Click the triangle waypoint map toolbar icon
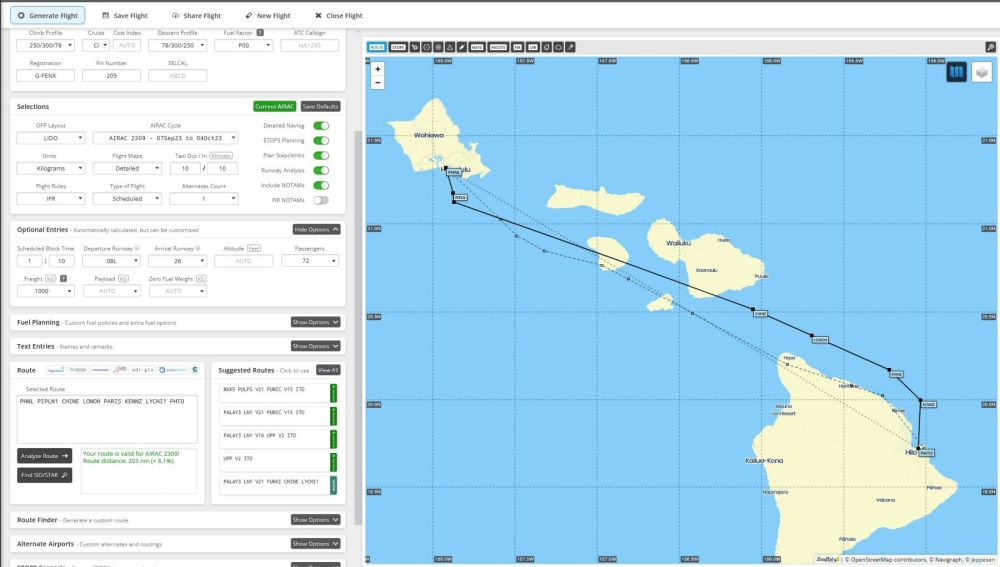1000x567 pixels. [x=450, y=47]
